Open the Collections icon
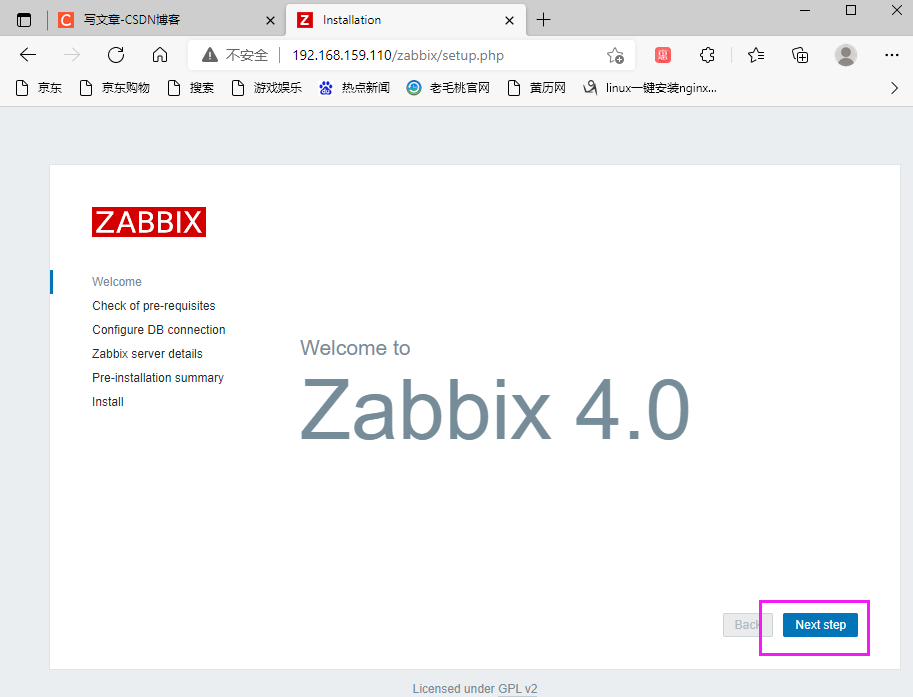913x697 pixels. click(800, 55)
